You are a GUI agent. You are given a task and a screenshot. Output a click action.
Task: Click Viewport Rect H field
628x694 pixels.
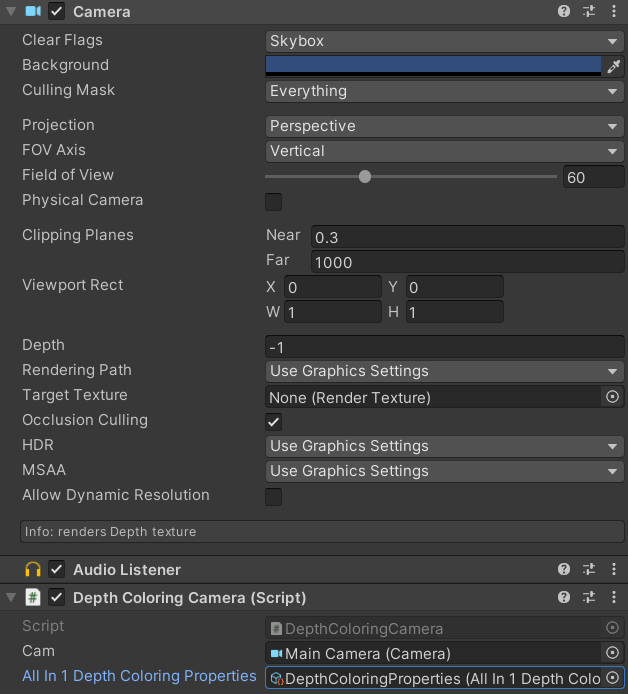tap(455, 312)
